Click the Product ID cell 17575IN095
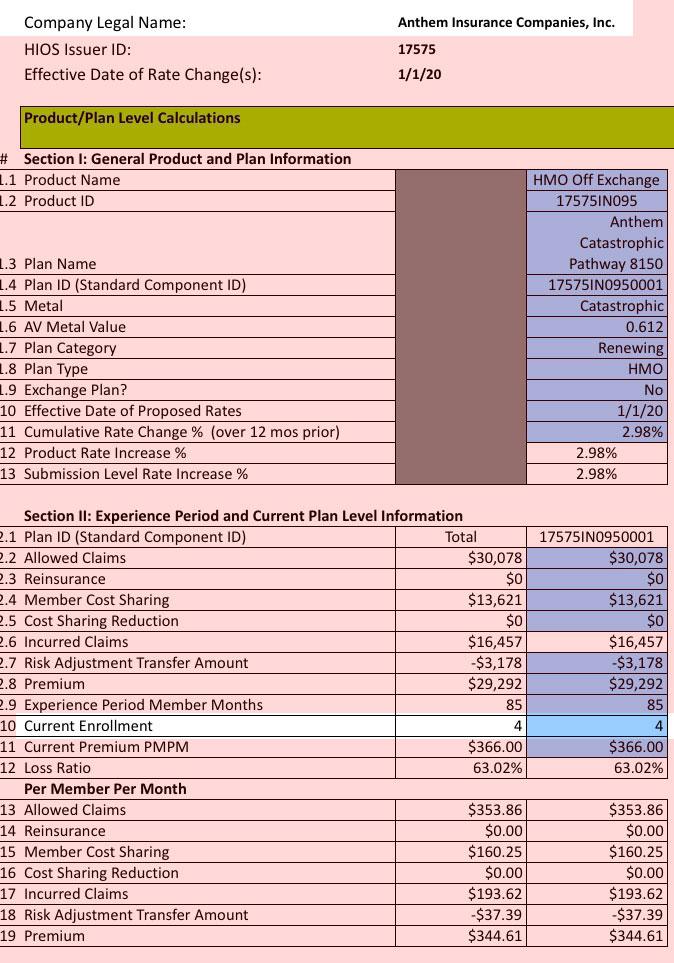674x963 pixels. click(596, 201)
